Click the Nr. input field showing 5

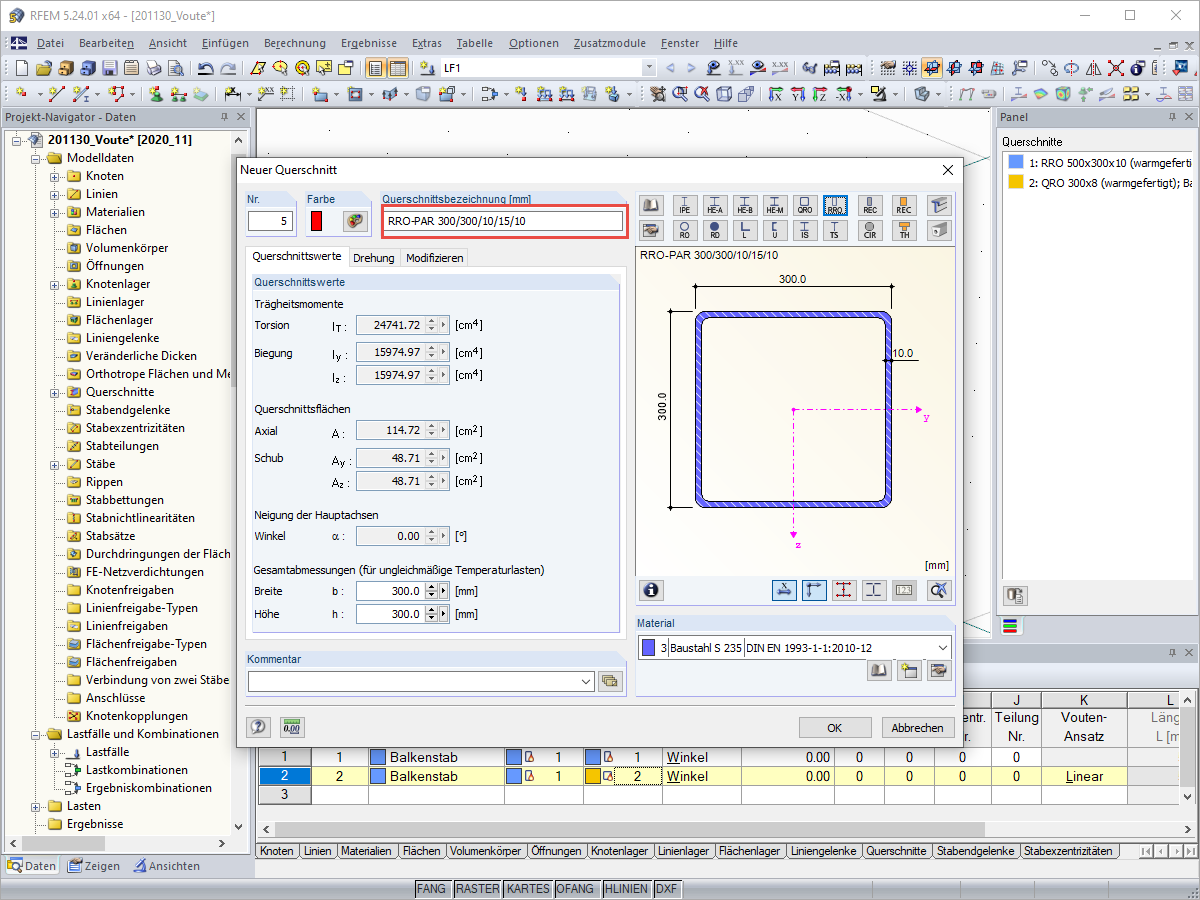pos(271,221)
